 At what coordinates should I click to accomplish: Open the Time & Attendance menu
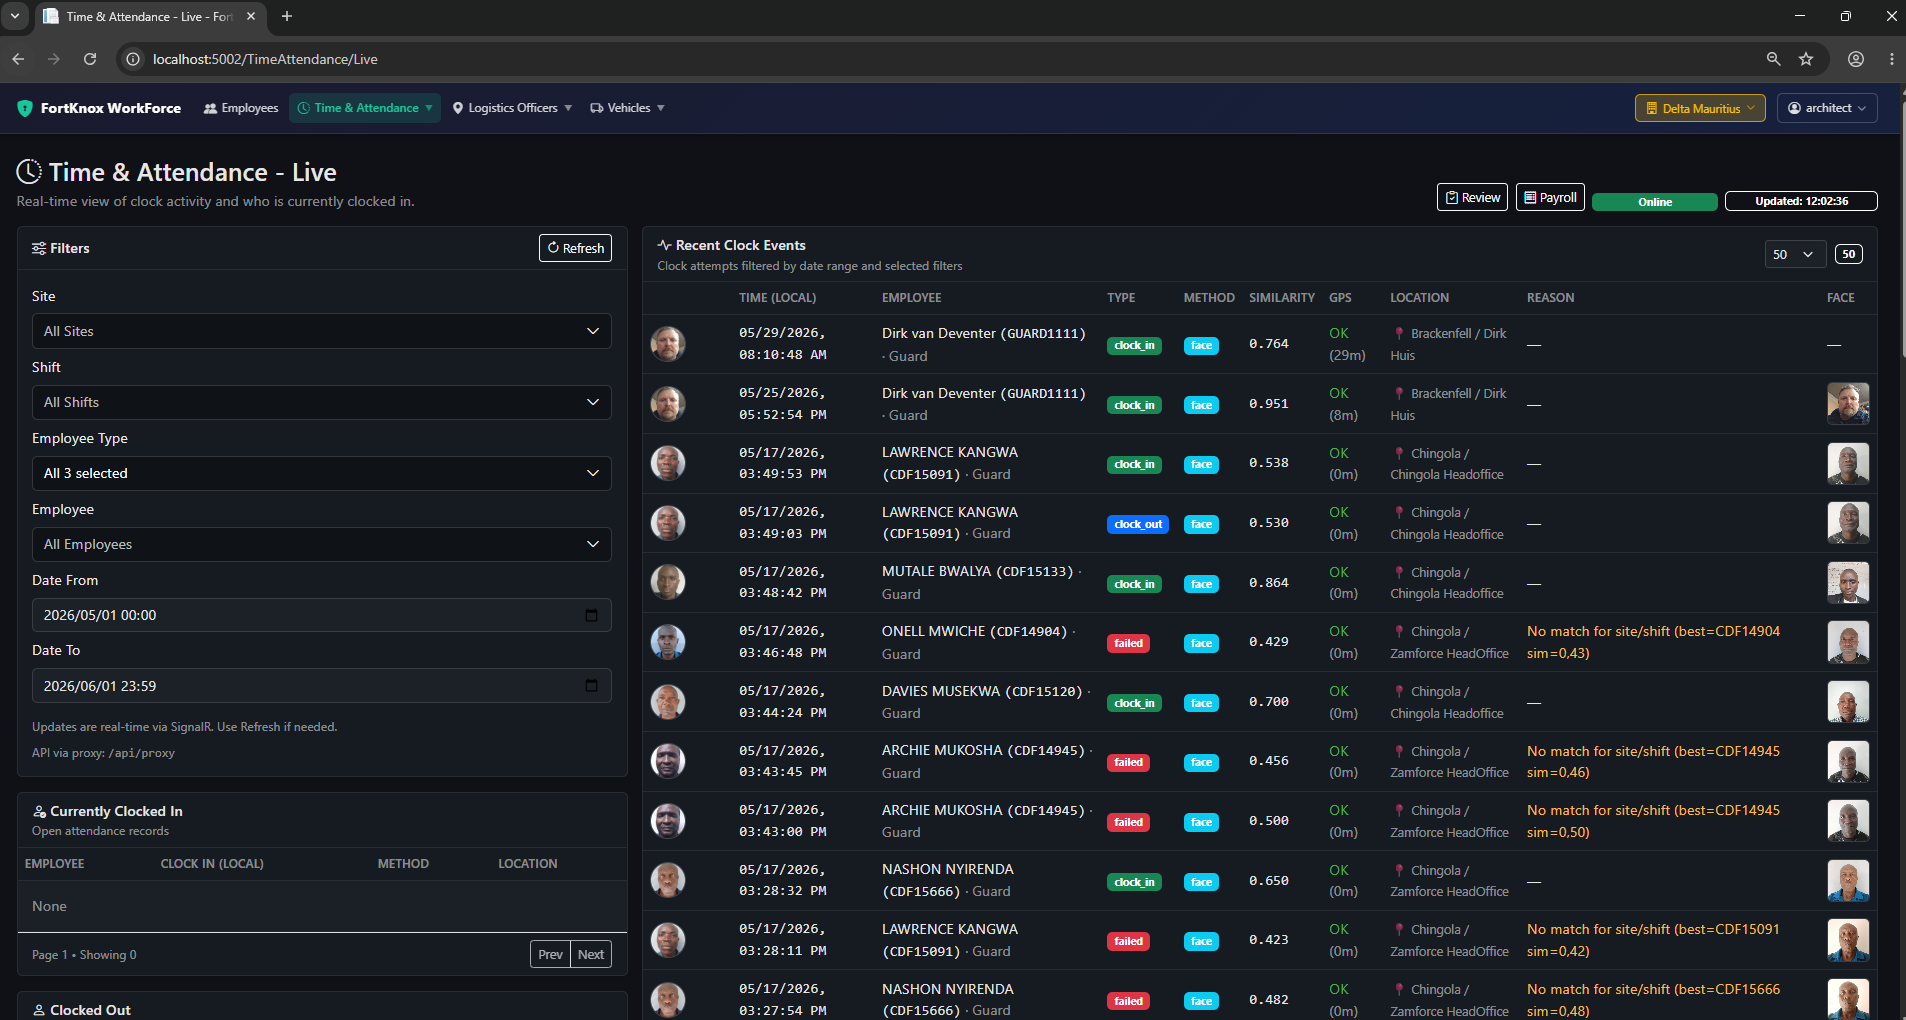coord(365,108)
